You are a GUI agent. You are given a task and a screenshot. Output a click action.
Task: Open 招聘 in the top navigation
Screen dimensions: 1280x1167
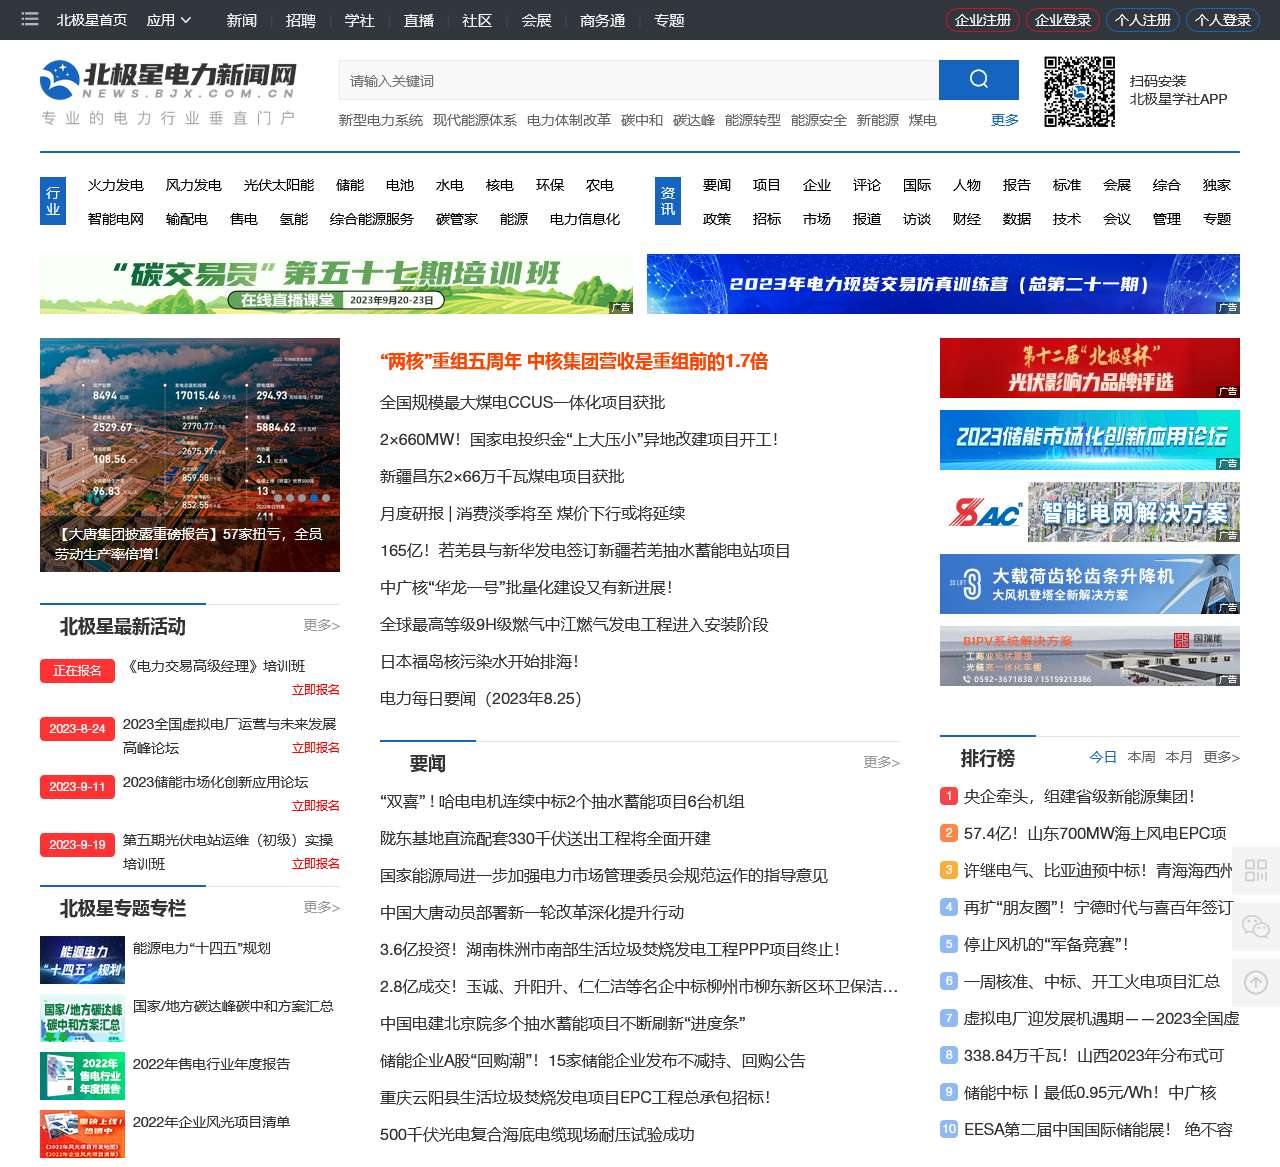300,20
